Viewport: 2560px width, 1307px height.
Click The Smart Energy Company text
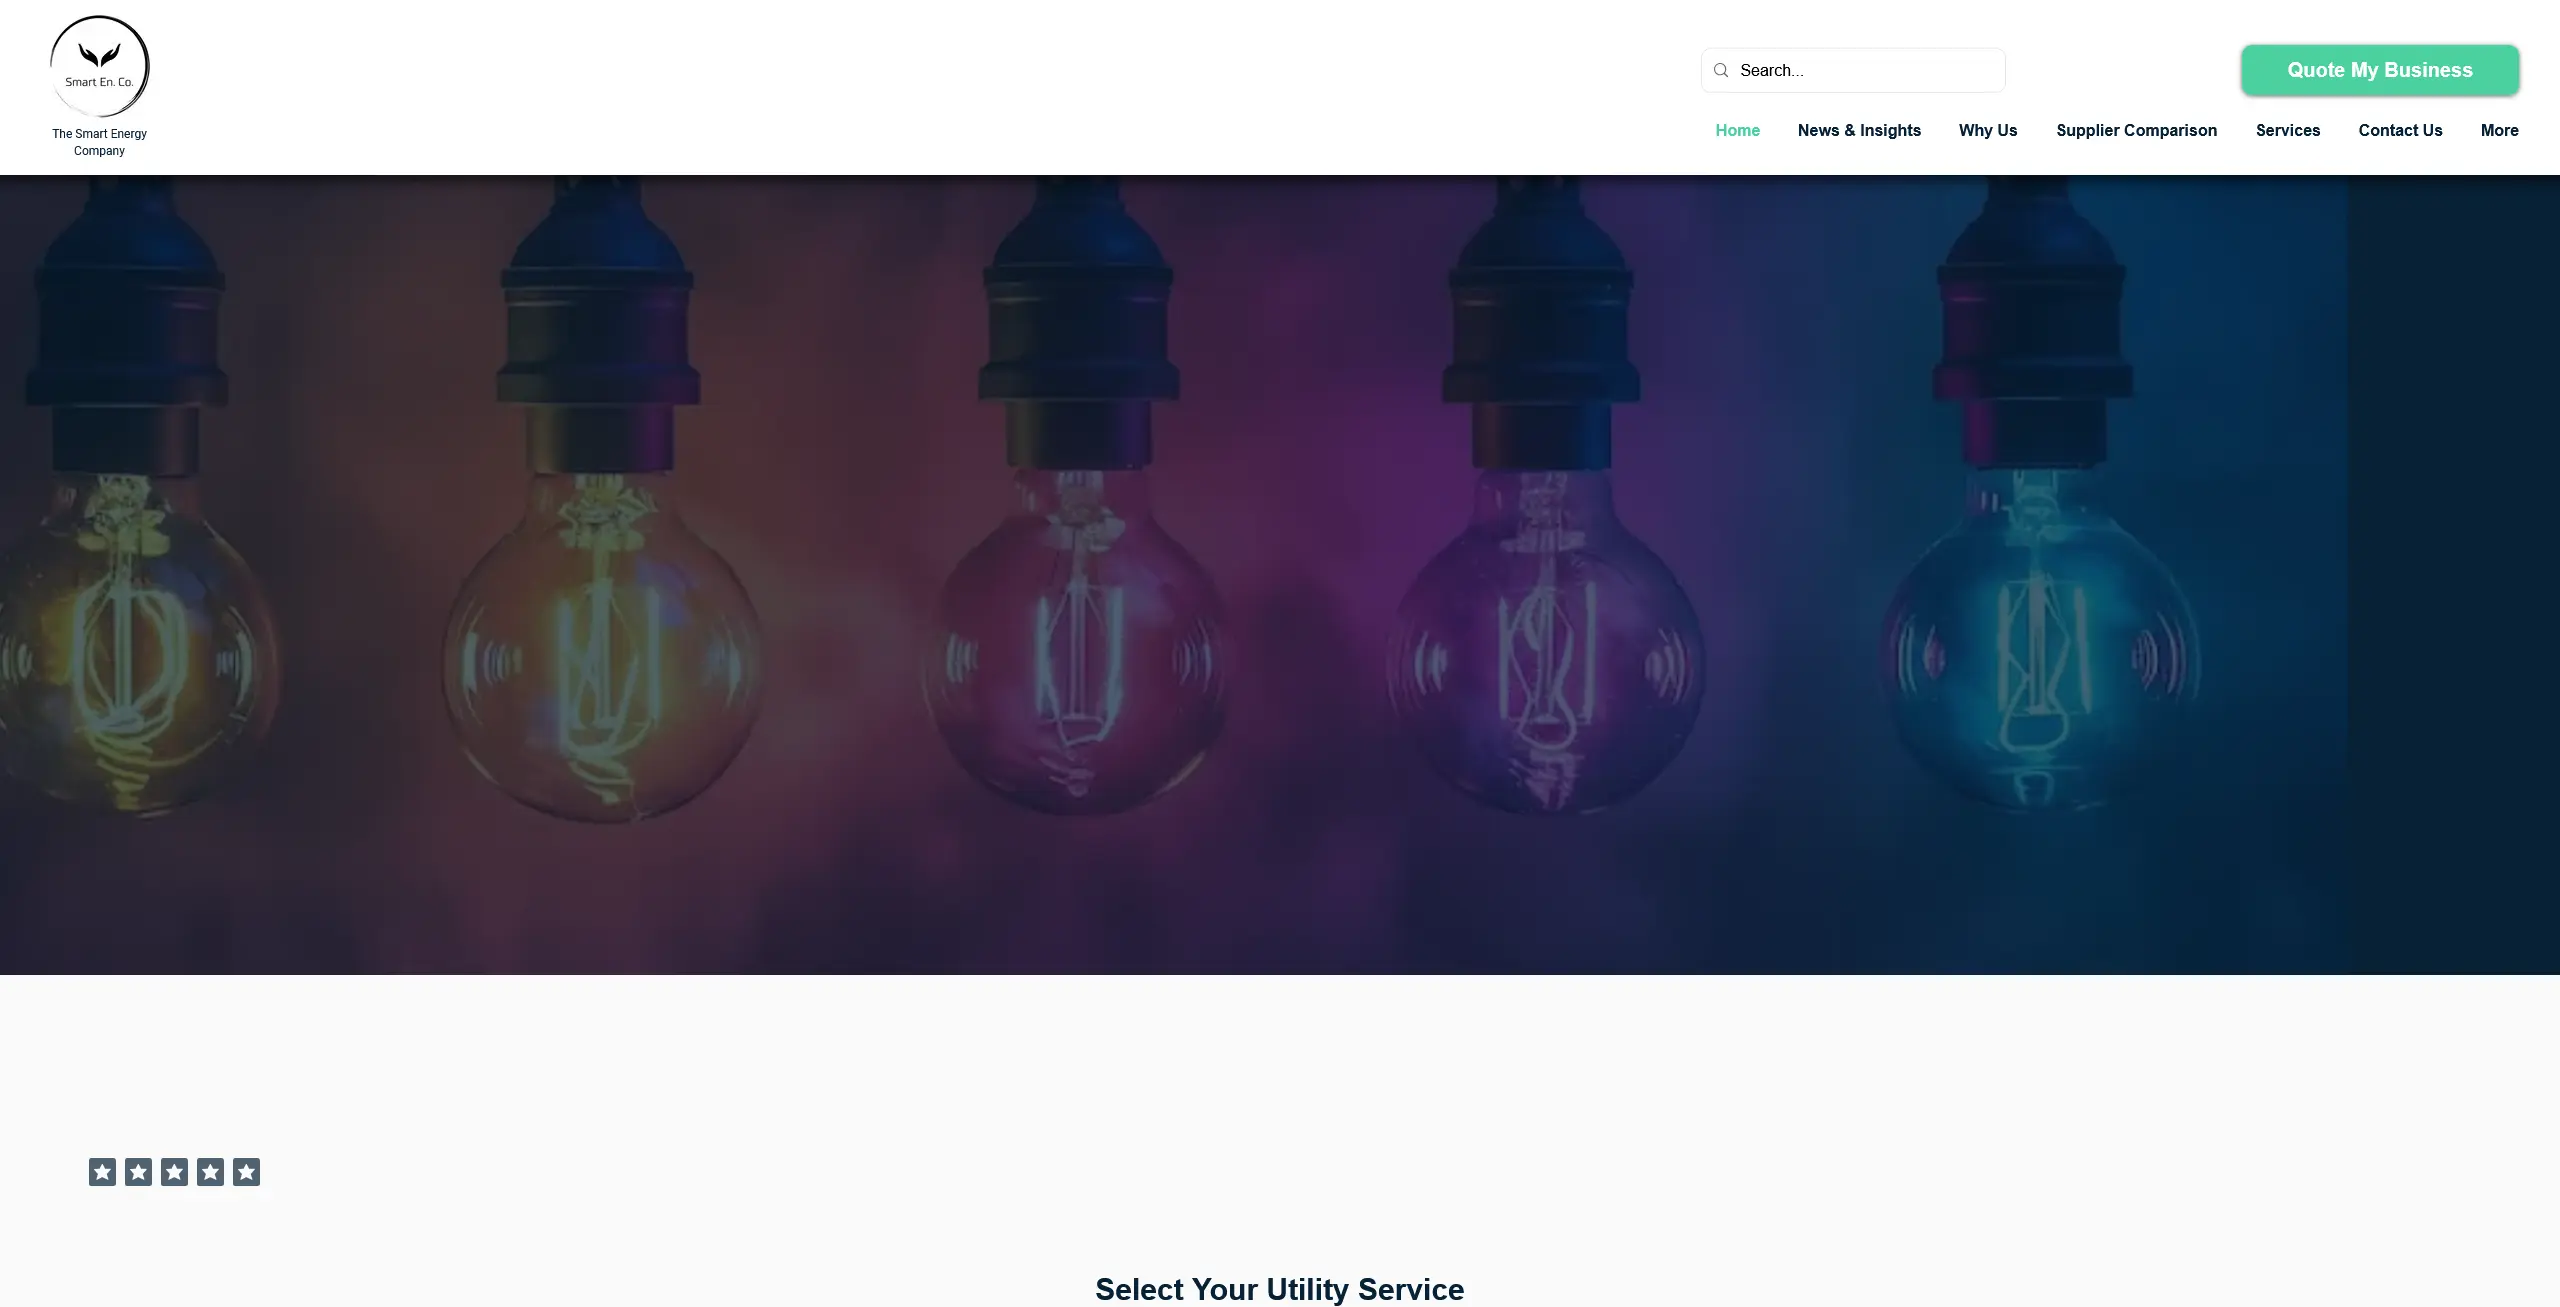pos(99,142)
